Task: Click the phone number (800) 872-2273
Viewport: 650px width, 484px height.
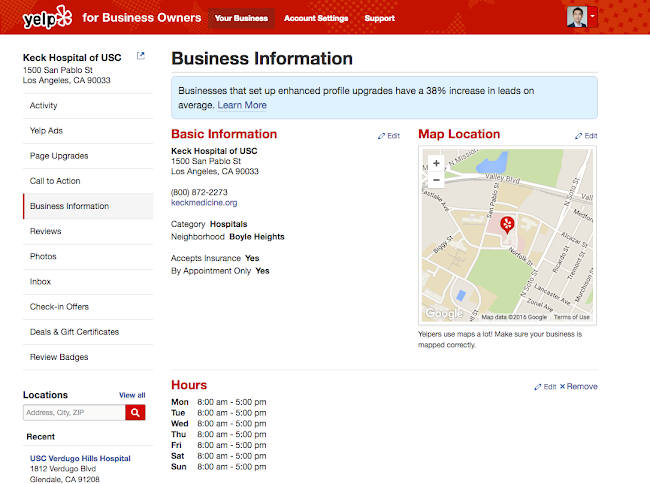Action: pyautogui.click(x=199, y=192)
